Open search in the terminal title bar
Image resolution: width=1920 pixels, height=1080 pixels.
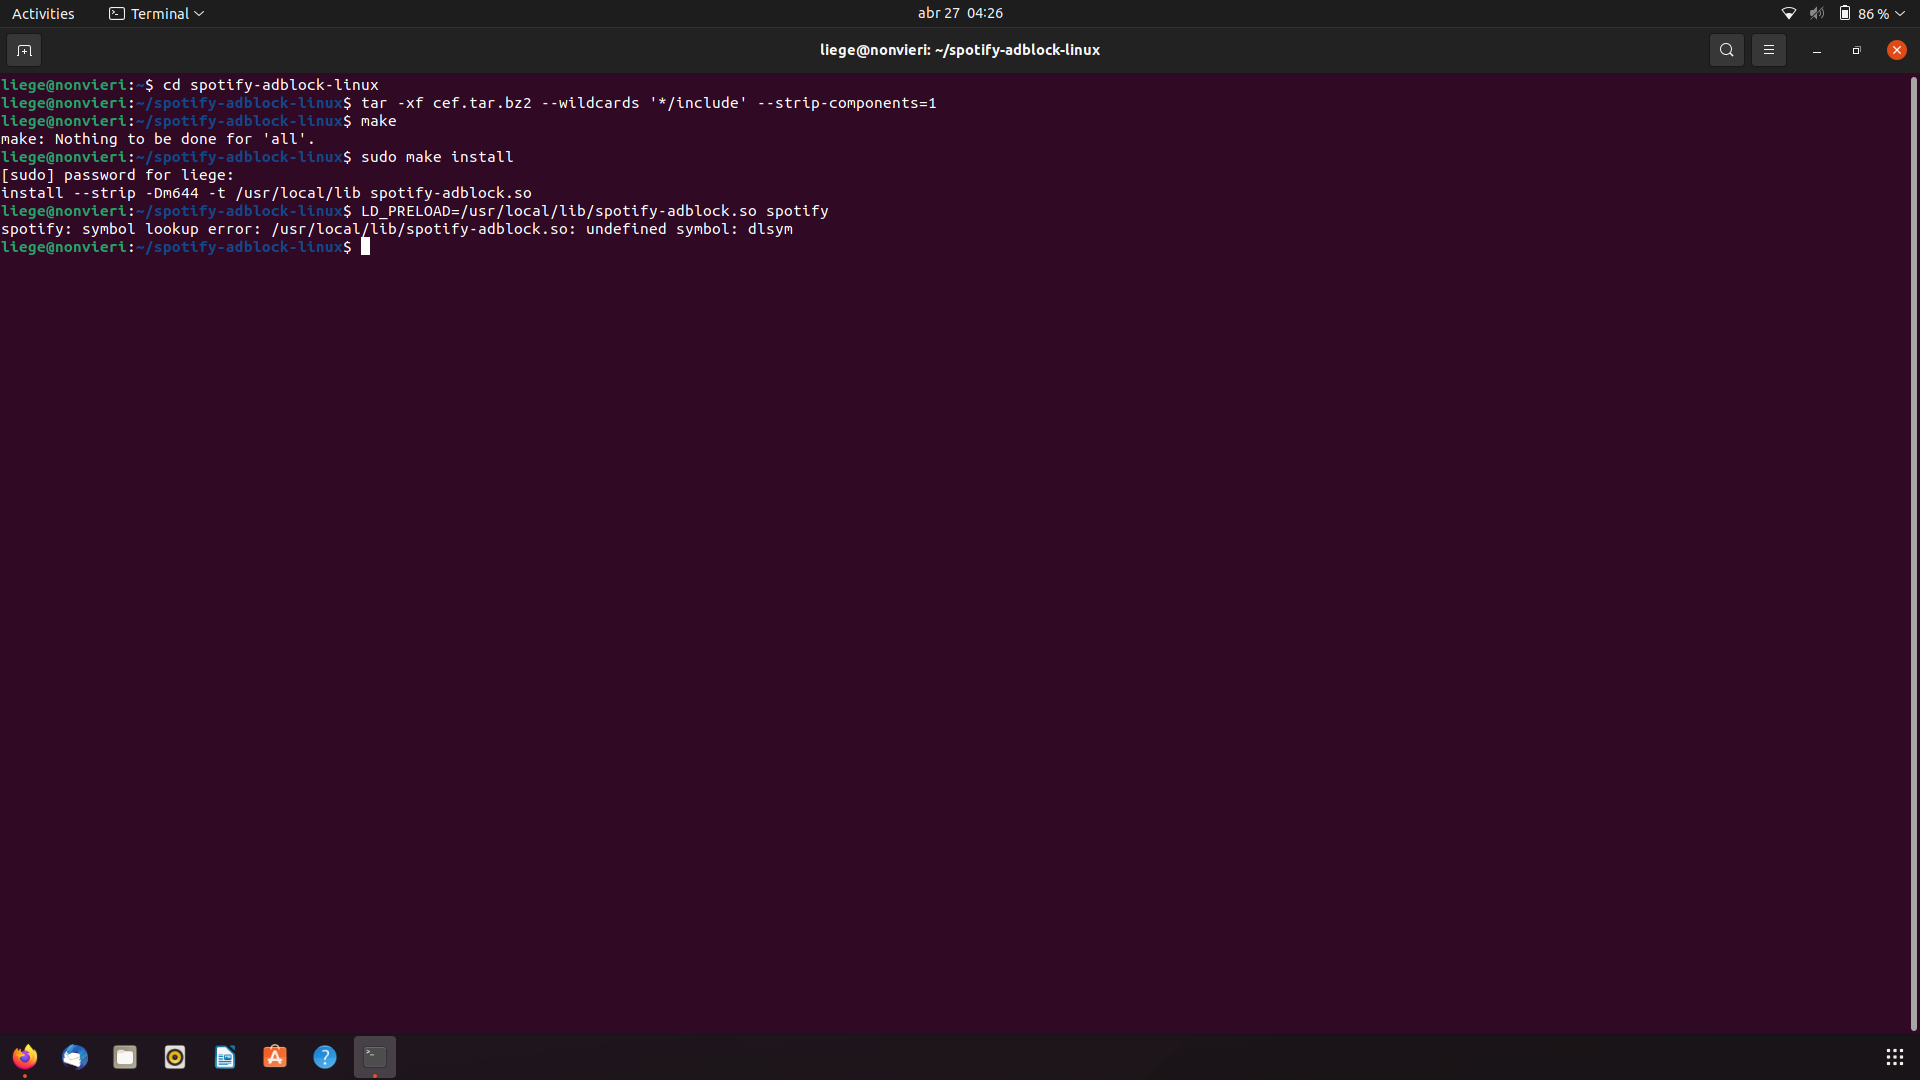[x=1726, y=49]
